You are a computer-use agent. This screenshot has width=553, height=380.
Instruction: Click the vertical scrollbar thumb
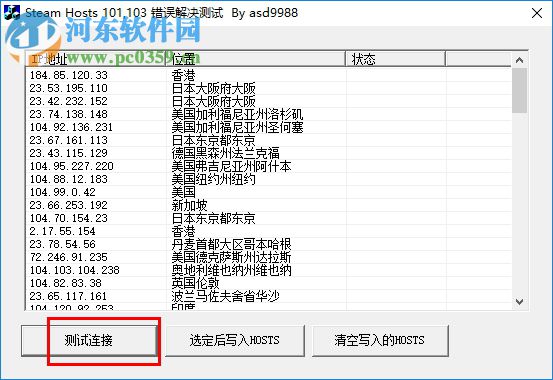pos(519,91)
